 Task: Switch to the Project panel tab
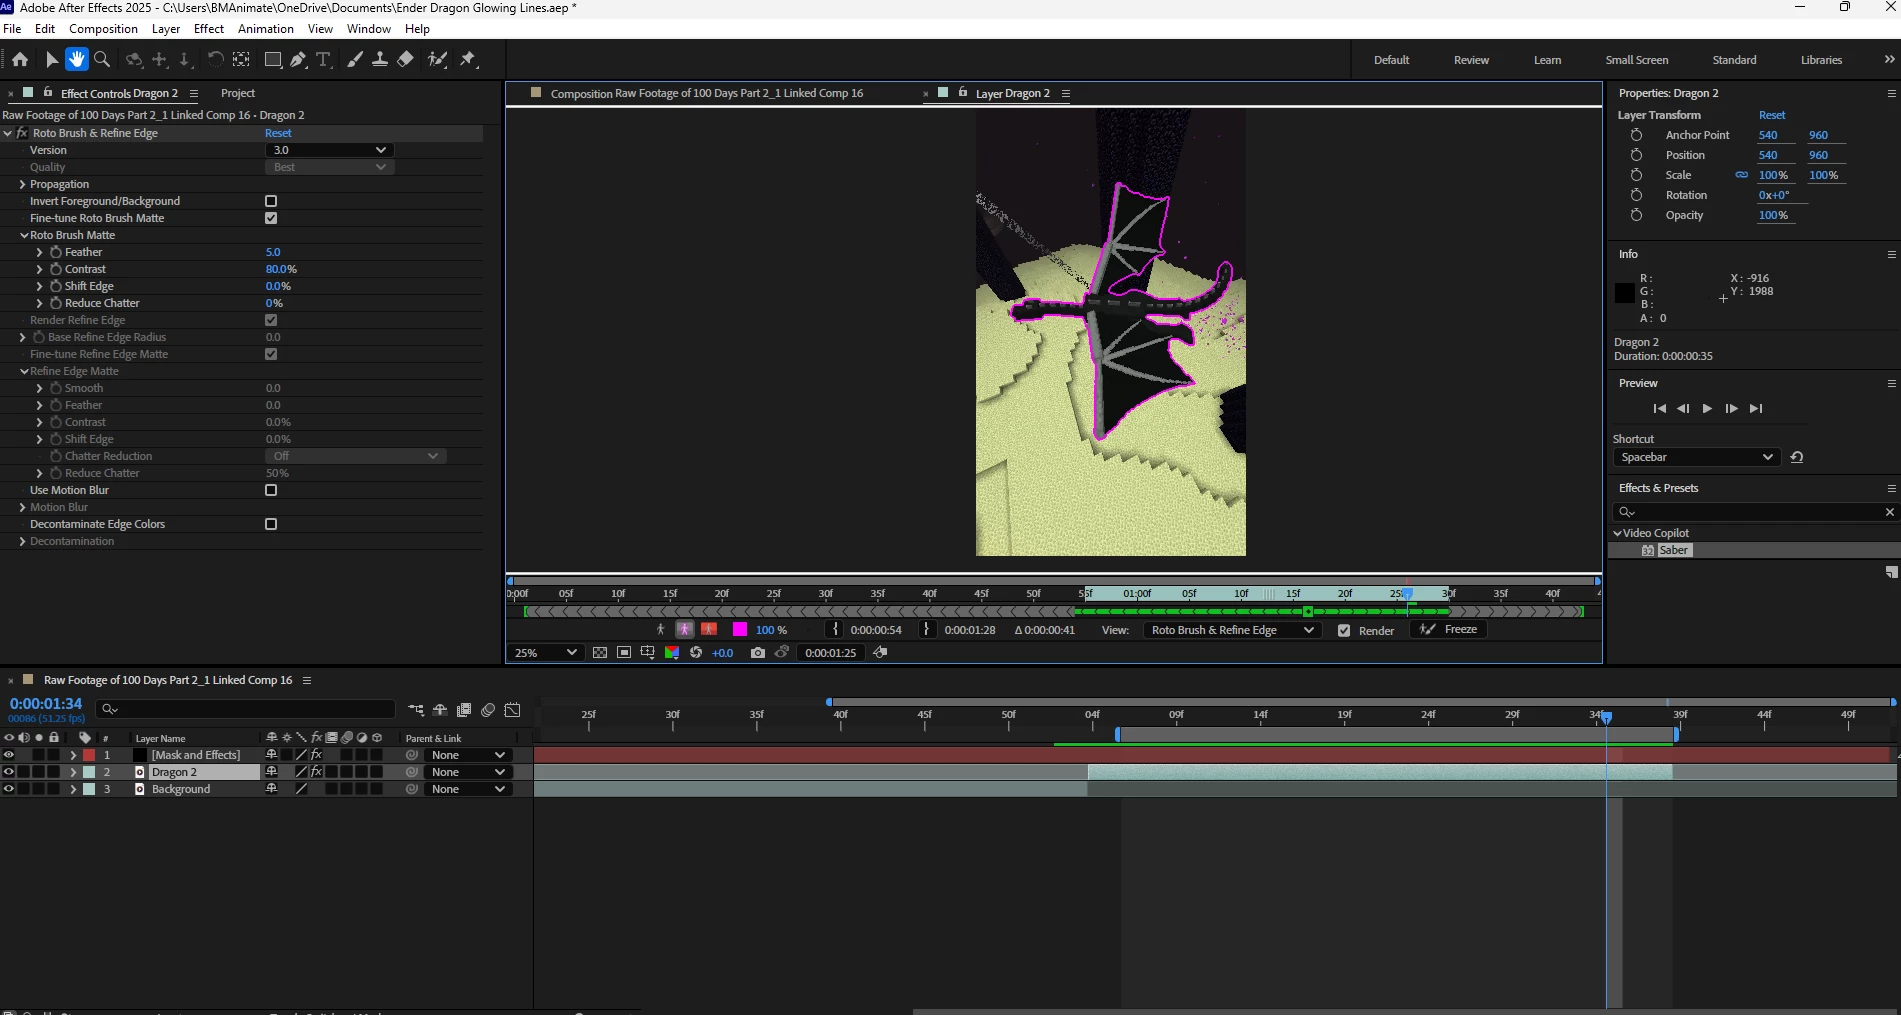[238, 93]
